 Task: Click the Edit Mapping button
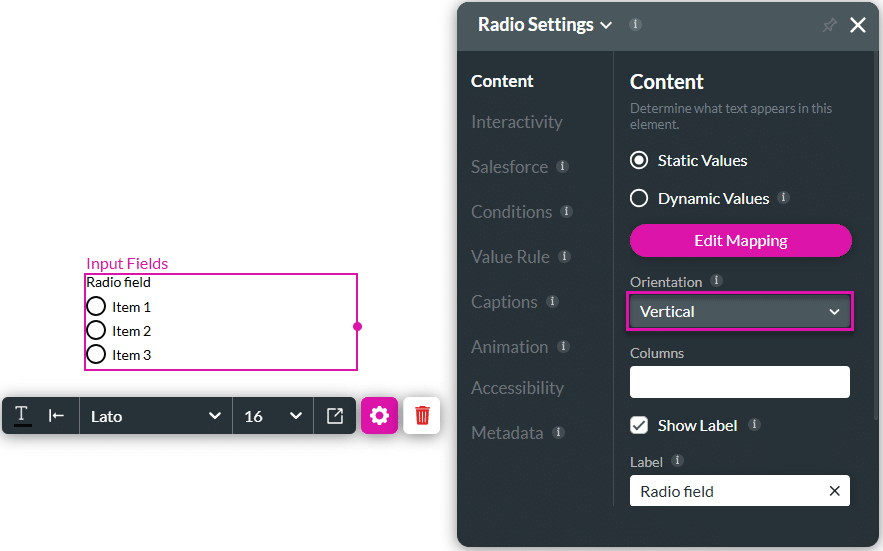click(x=740, y=240)
